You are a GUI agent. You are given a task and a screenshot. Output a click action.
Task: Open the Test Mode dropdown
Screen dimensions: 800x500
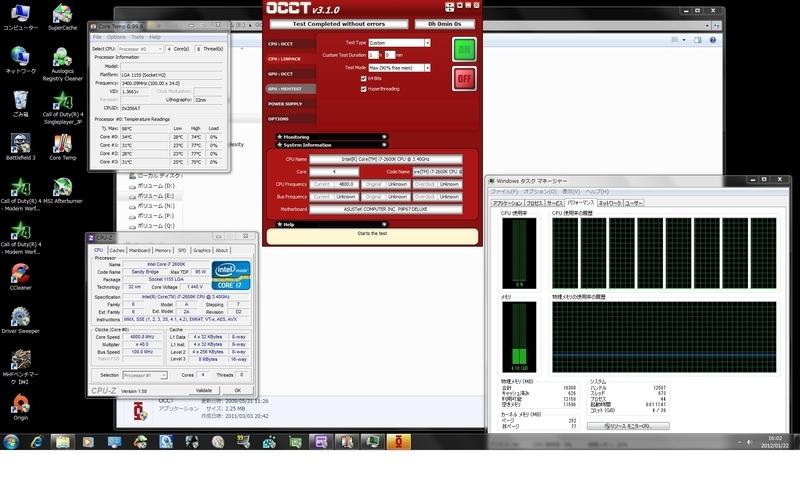(x=427, y=68)
